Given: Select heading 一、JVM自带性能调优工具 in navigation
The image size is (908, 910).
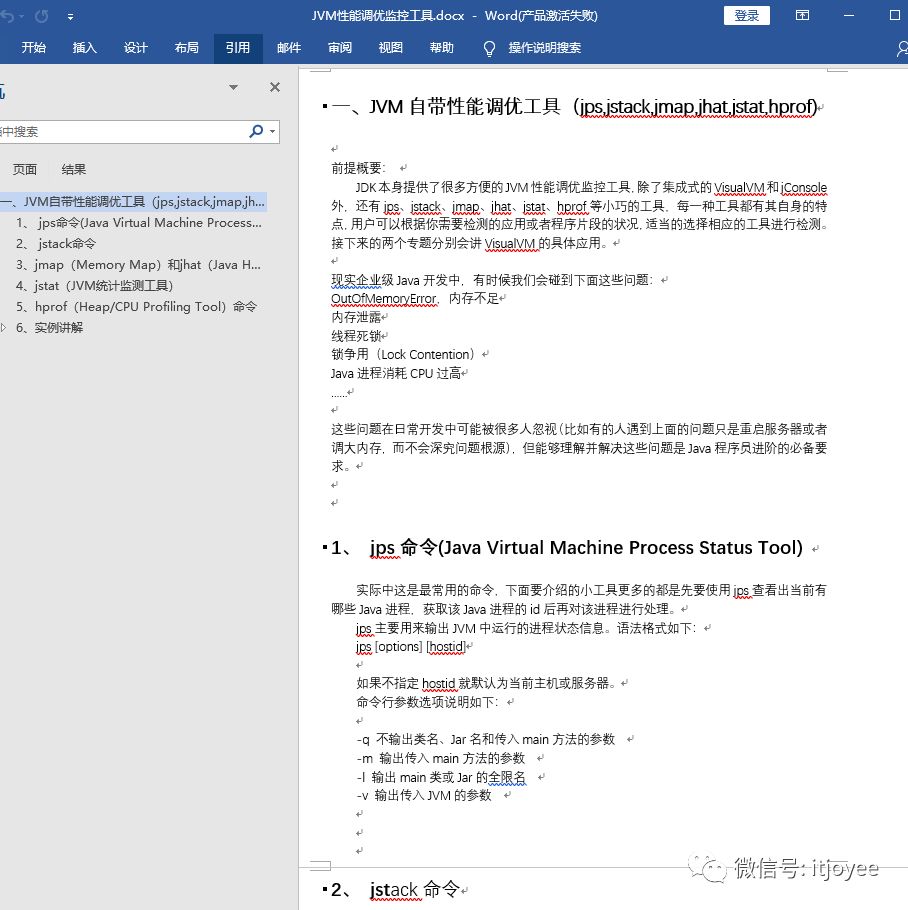Looking at the screenshot, I should click(133, 201).
